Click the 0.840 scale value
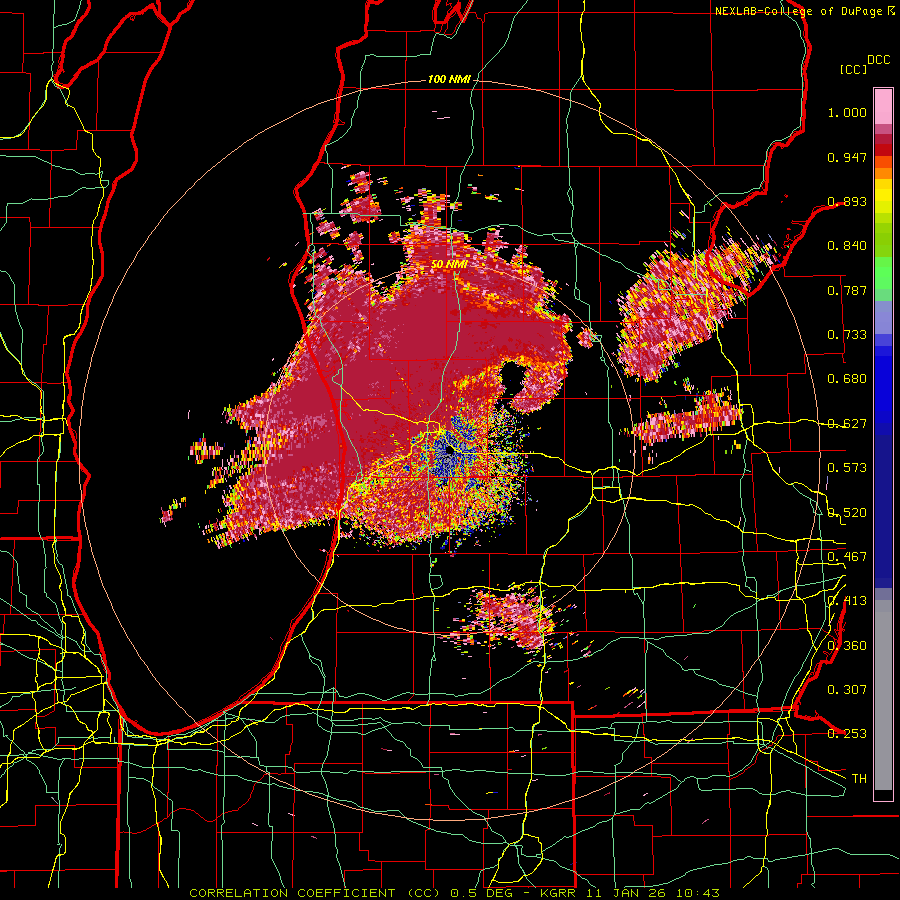 pos(847,246)
